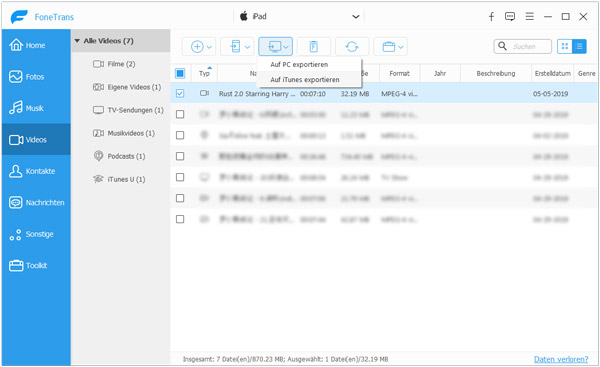Click the Apple device icon
The image size is (600, 367).
pos(244,16)
